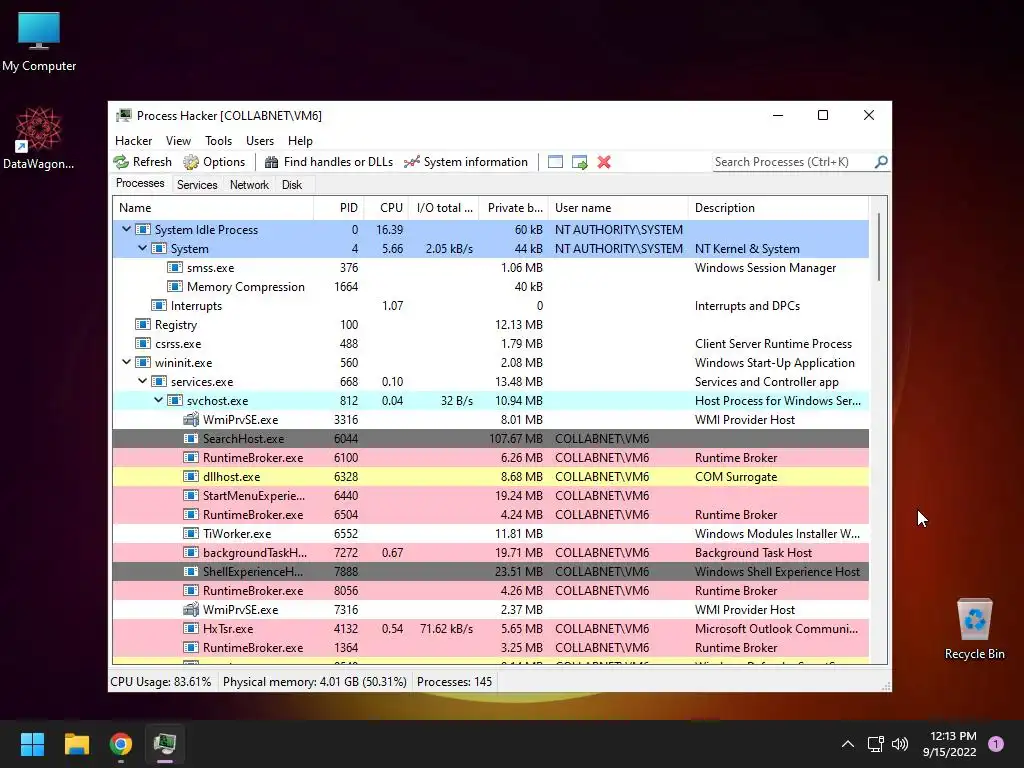
Task: Open File Explorer from the taskbar
Action: pyautogui.click(x=76, y=744)
